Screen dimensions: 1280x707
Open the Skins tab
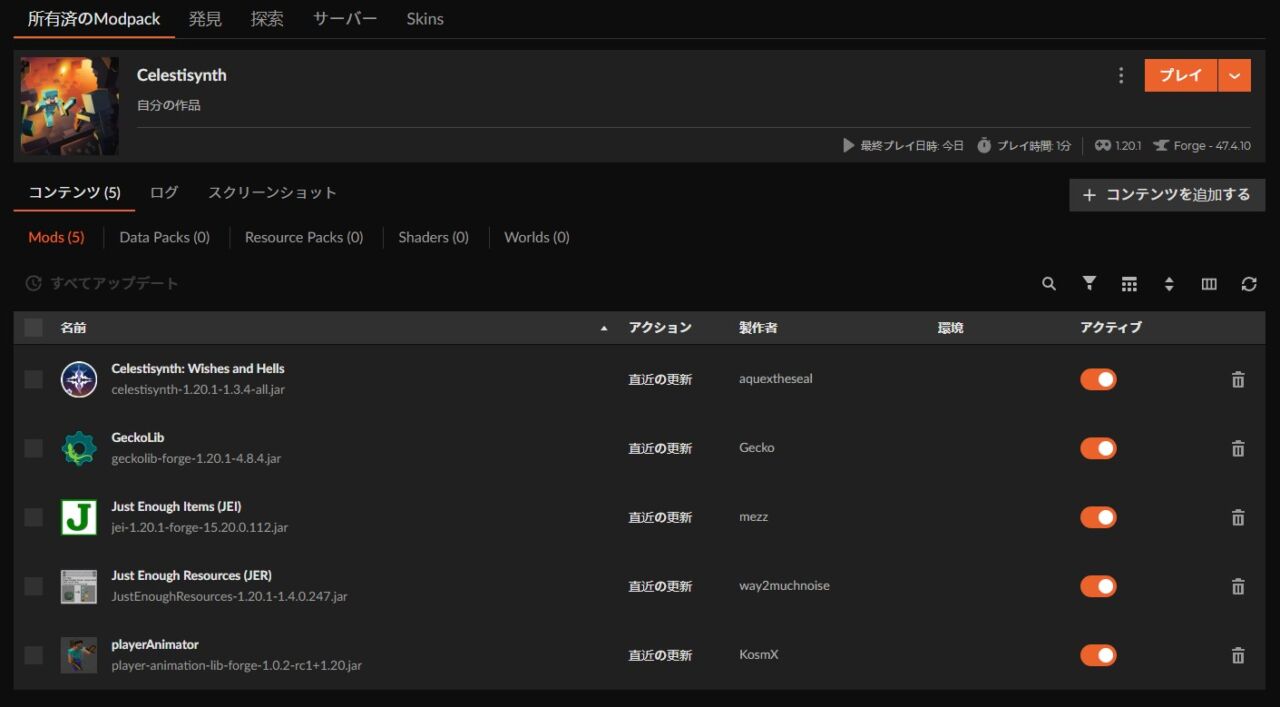click(x=425, y=19)
